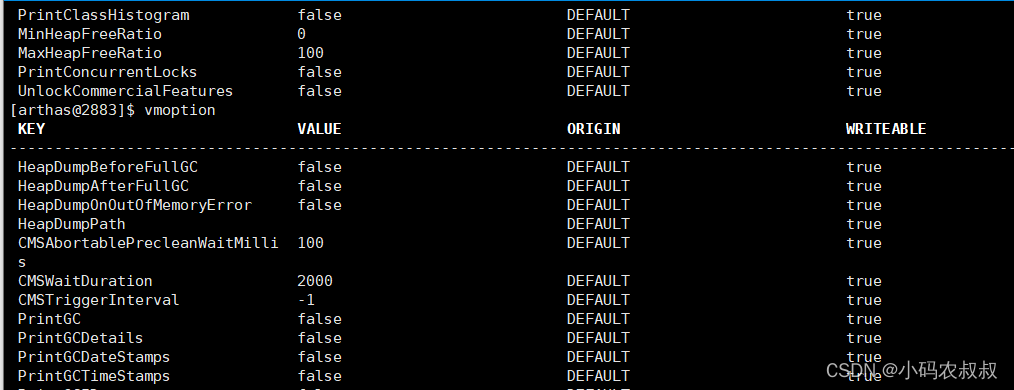Click the PrintGCDateStamps key text

[x=94, y=357]
